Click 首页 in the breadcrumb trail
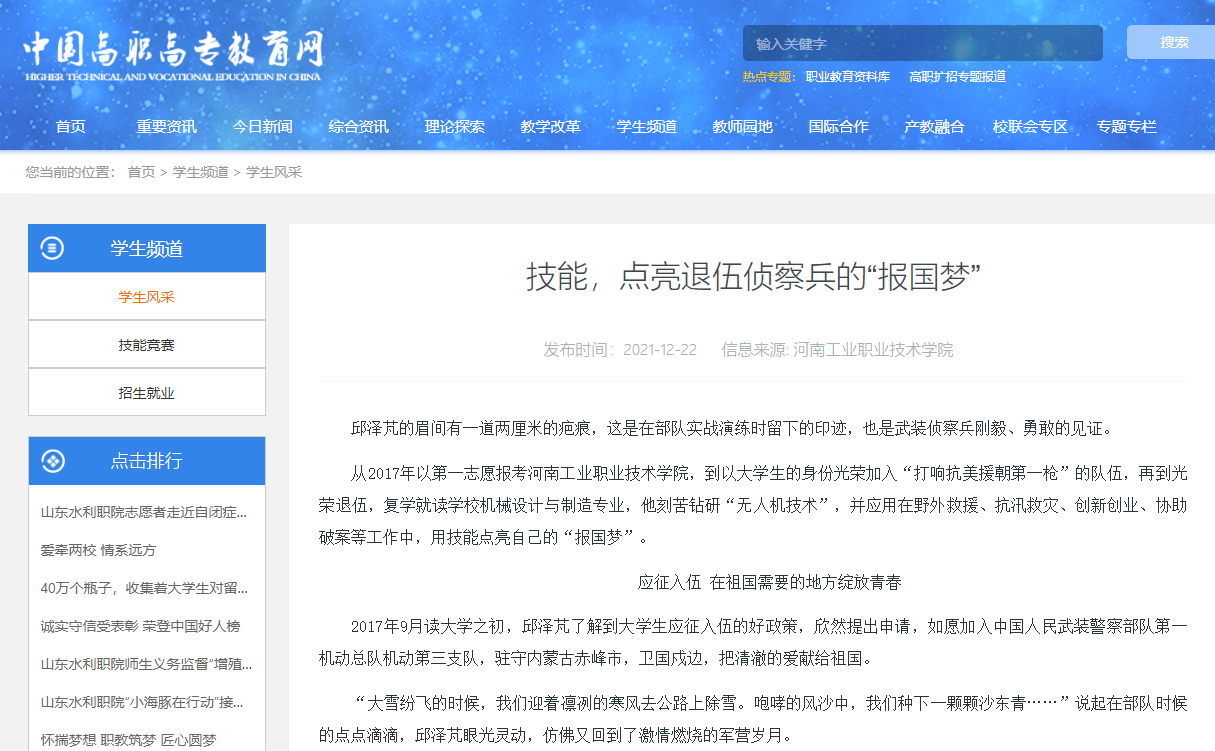1215x751 pixels. pos(141,172)
